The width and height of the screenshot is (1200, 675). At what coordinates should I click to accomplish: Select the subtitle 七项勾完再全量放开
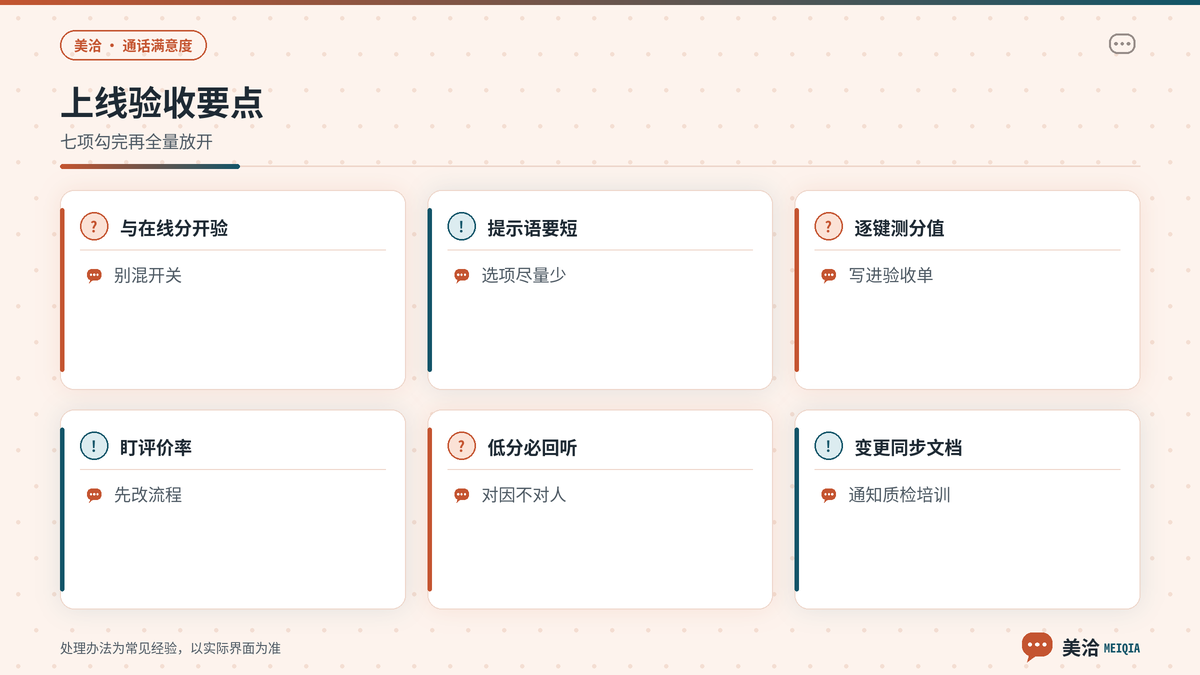click(137, 142)
